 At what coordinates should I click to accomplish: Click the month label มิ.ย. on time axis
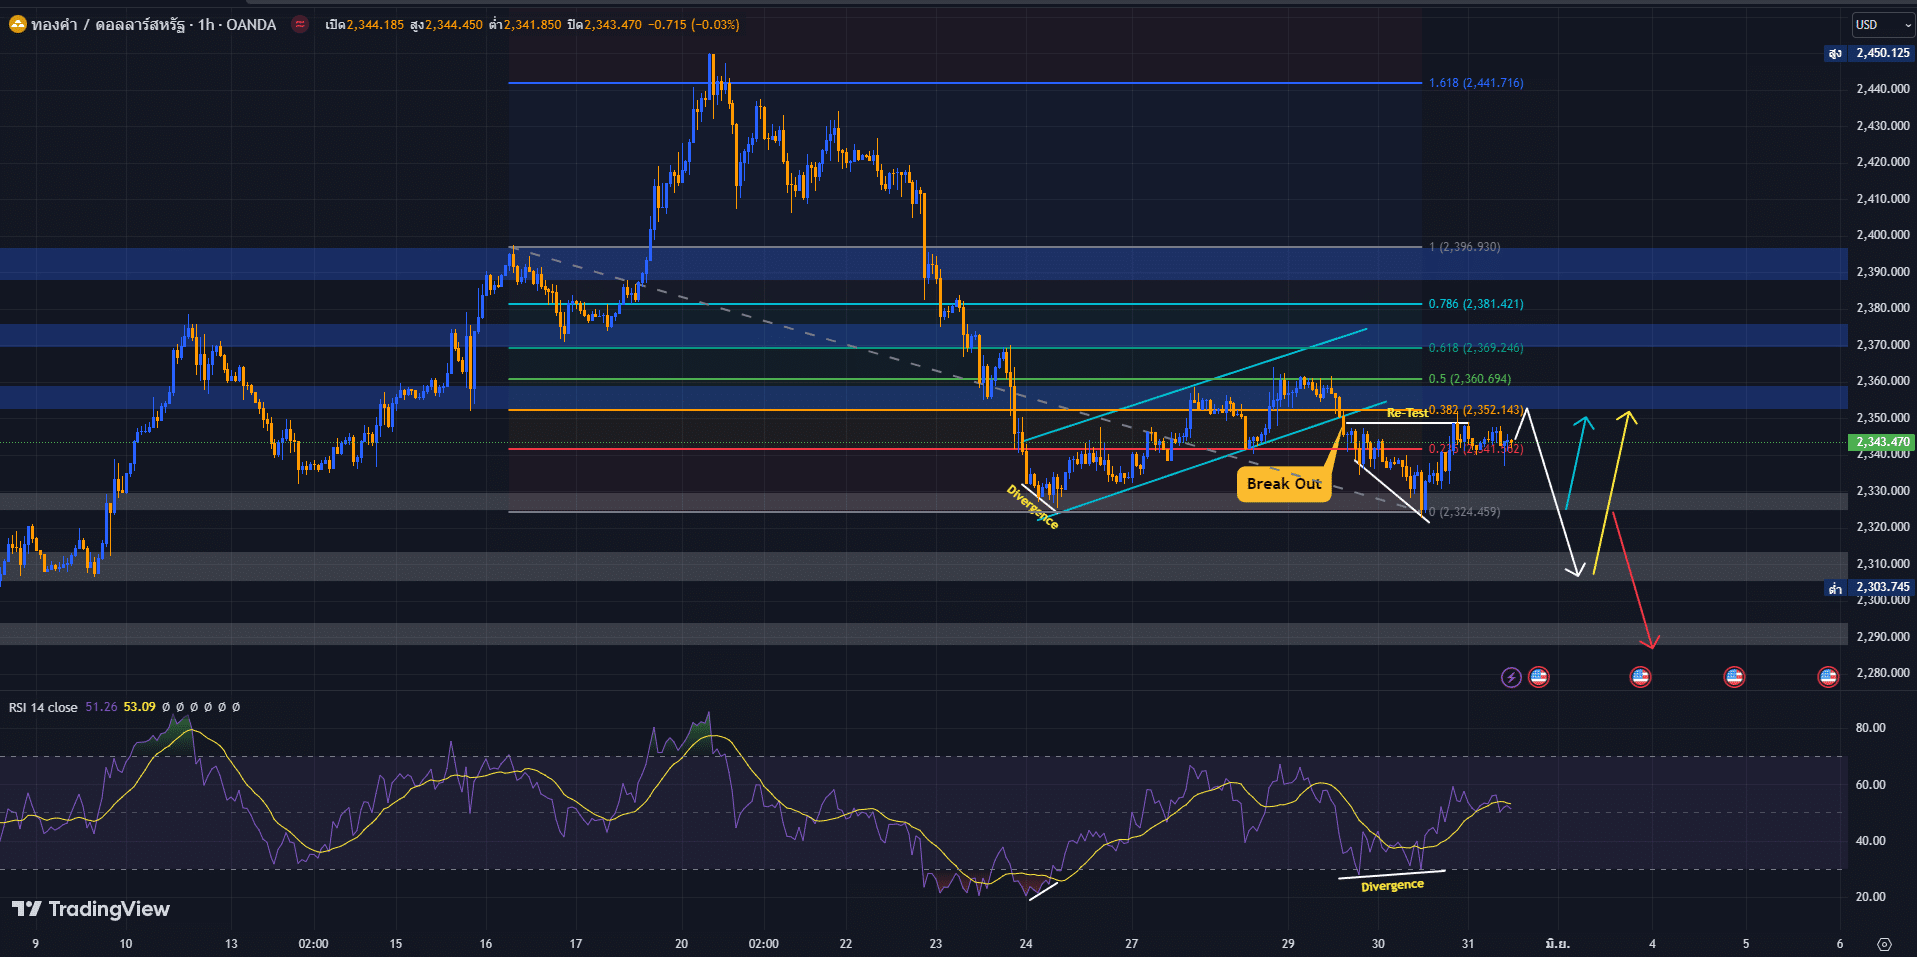[x=1557, y=944]
